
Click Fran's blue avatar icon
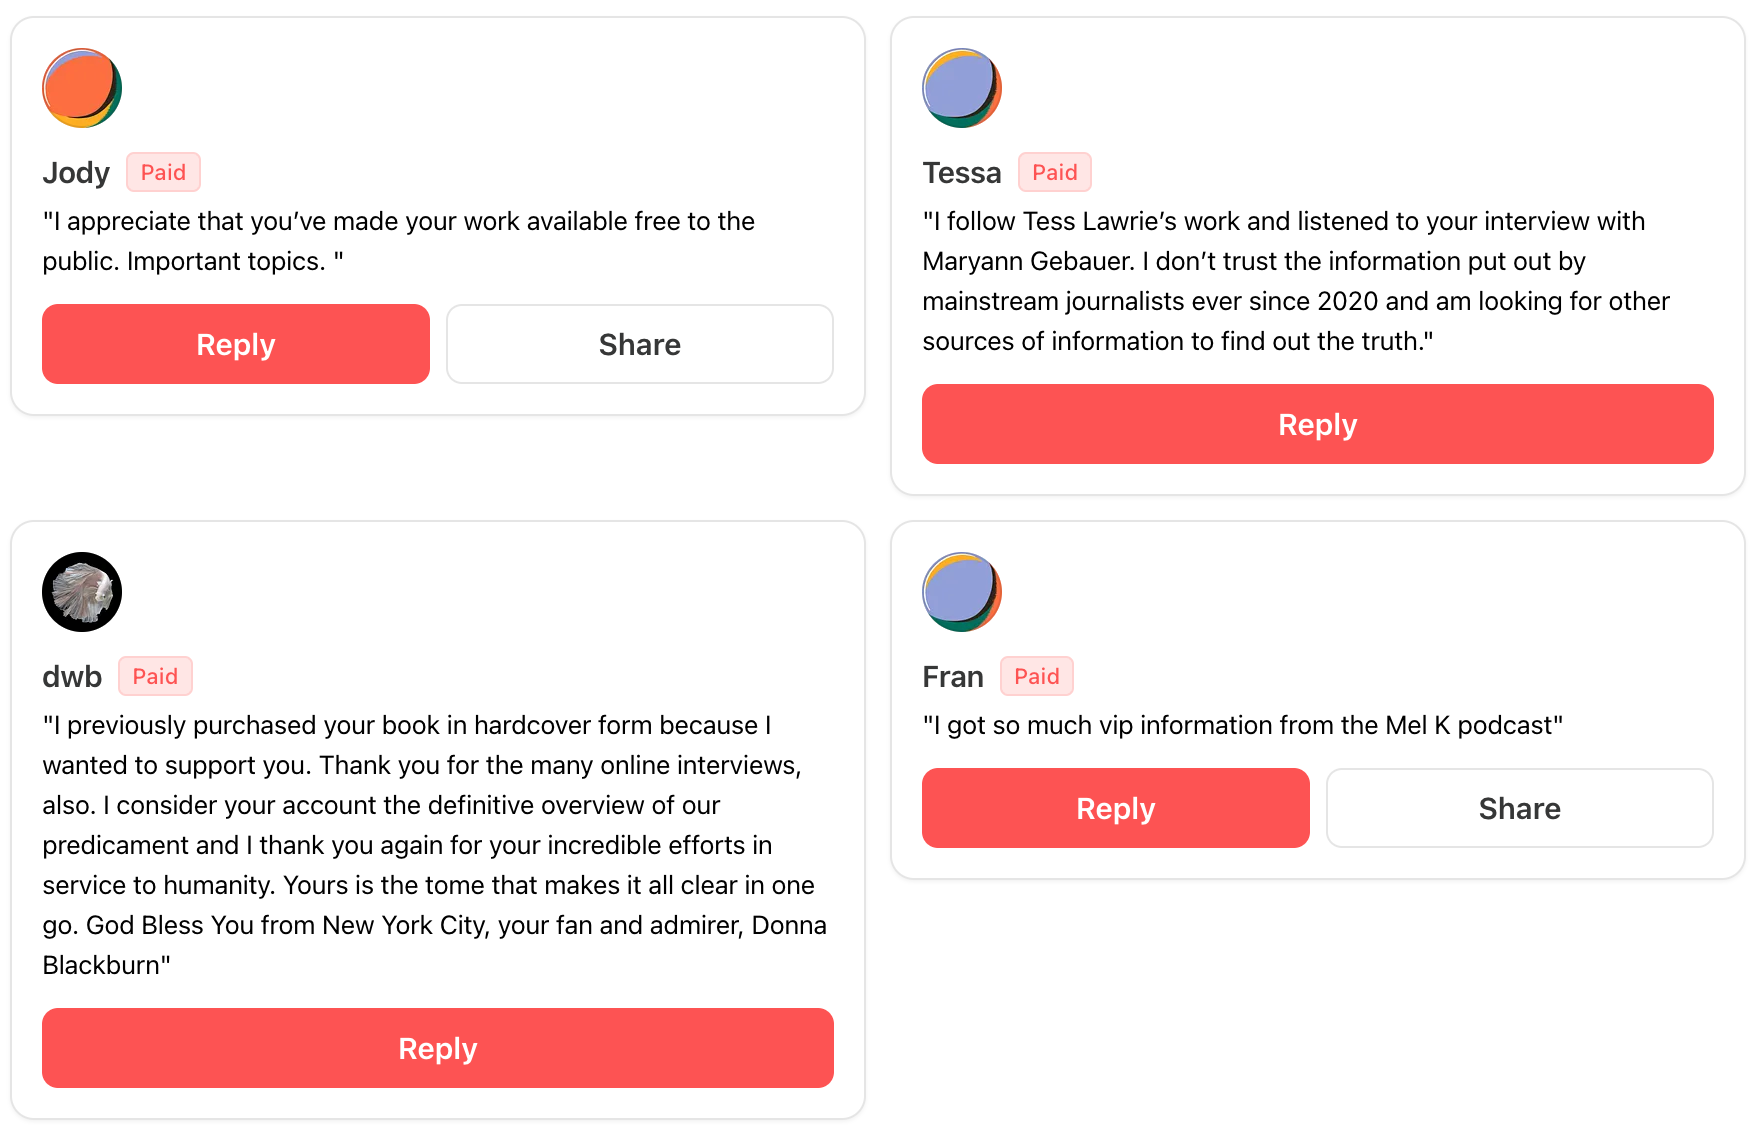962,592
